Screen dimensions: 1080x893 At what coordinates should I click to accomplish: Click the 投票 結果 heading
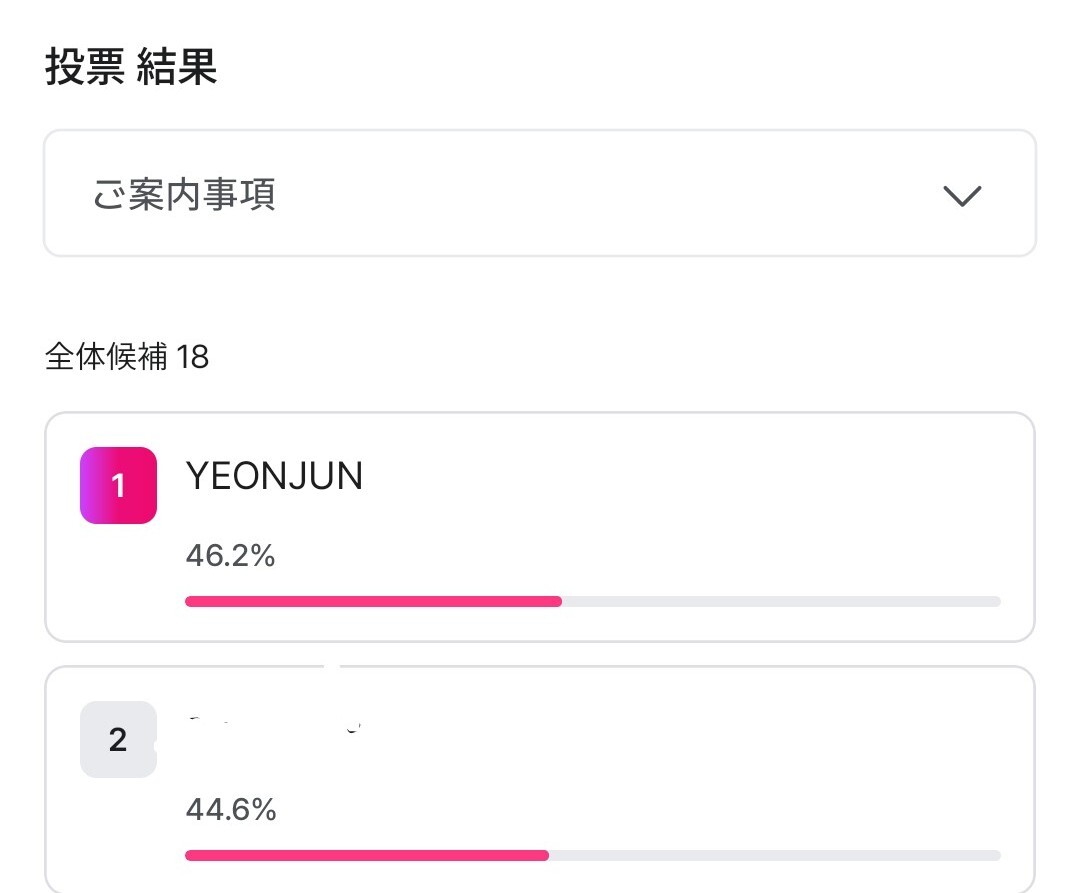pos(131,67)
